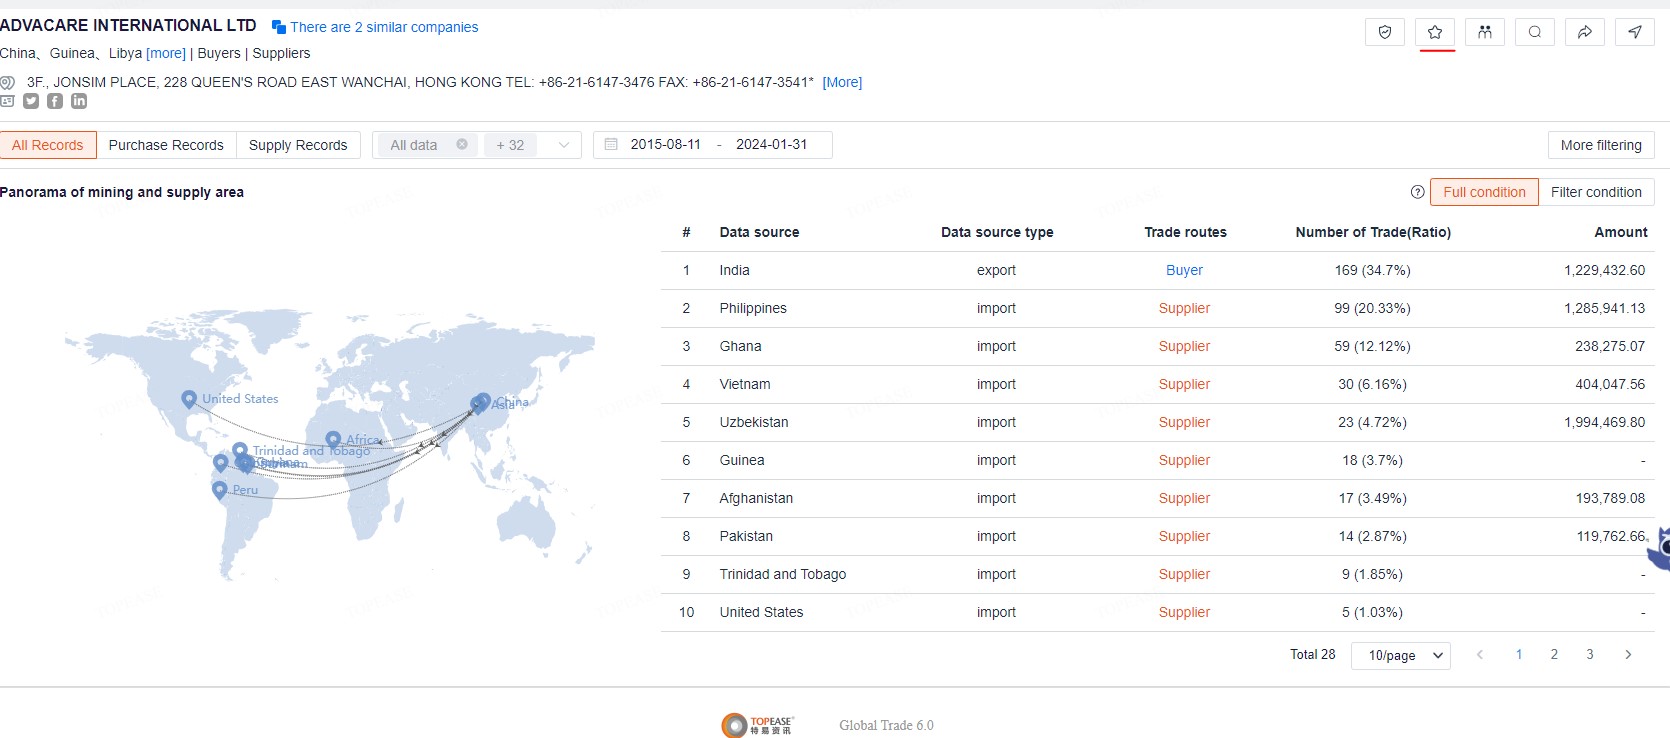Screen dimensions: 1670x738
Task: Click the Philippines data source cell
Action: [x=753, y=308]
